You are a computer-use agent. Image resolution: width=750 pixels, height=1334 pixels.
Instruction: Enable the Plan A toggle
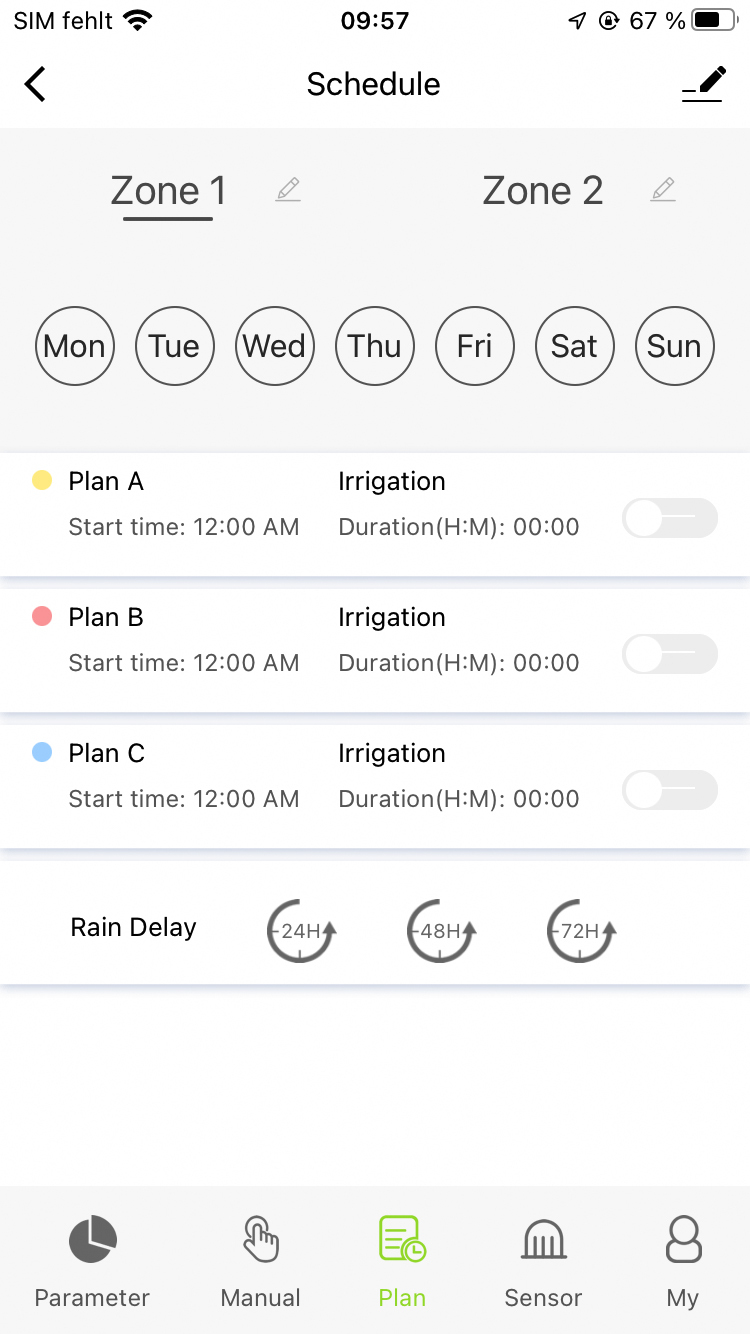tap(669, 518)
